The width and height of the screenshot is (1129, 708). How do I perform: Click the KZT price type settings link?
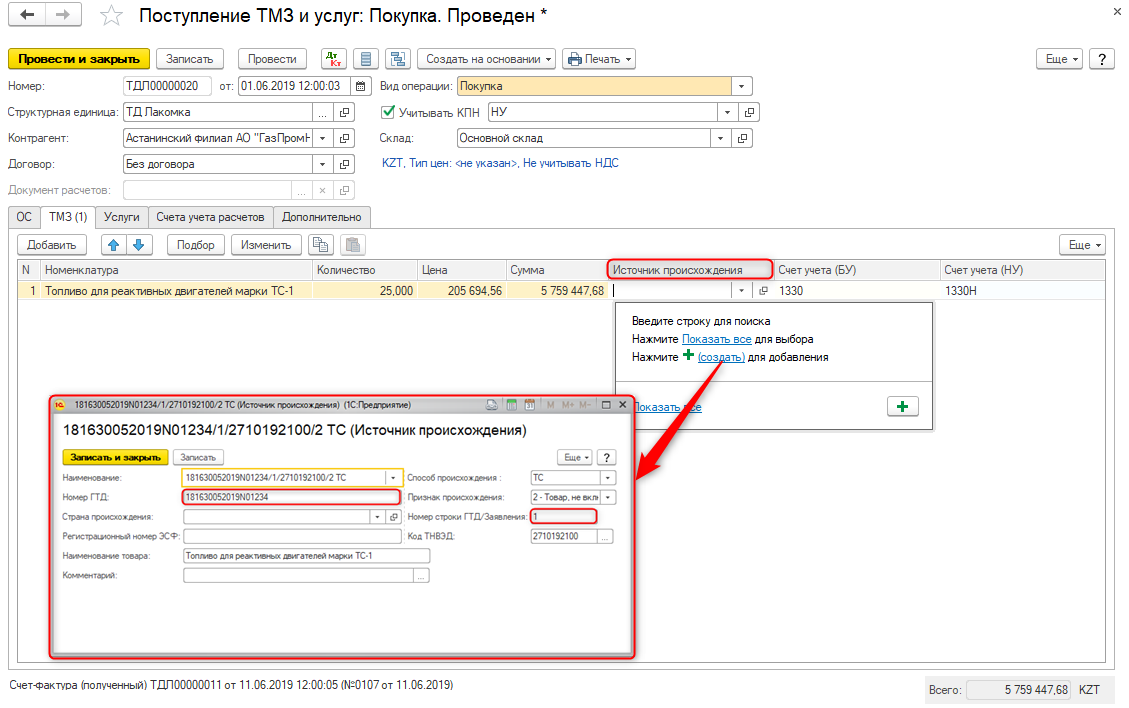coord(499,163)
